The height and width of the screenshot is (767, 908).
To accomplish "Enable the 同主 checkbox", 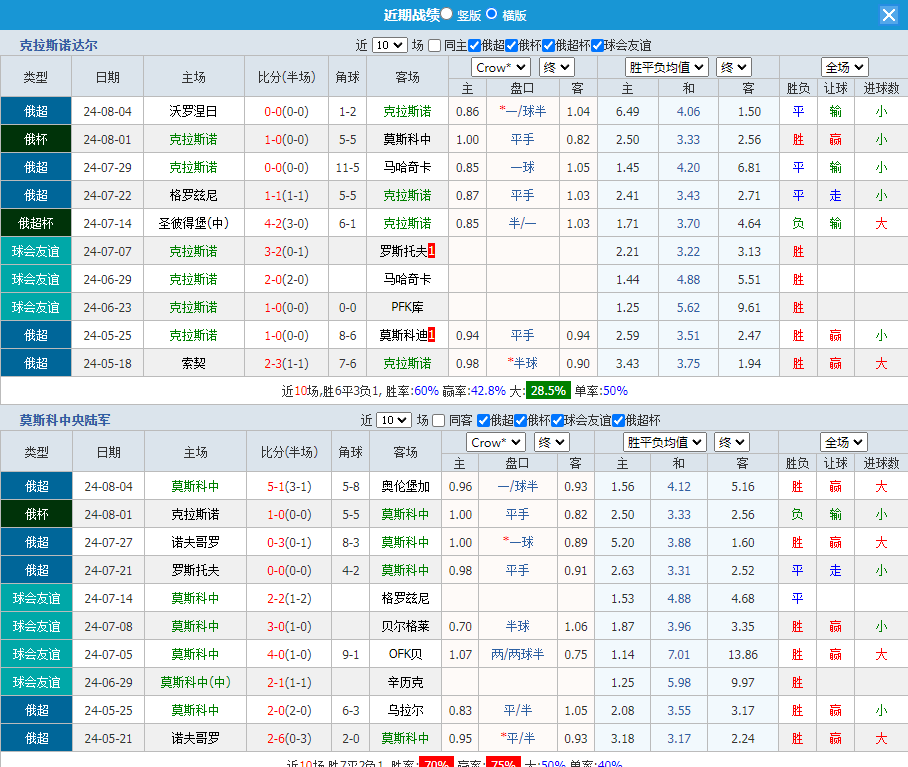I will coord(432,45).
